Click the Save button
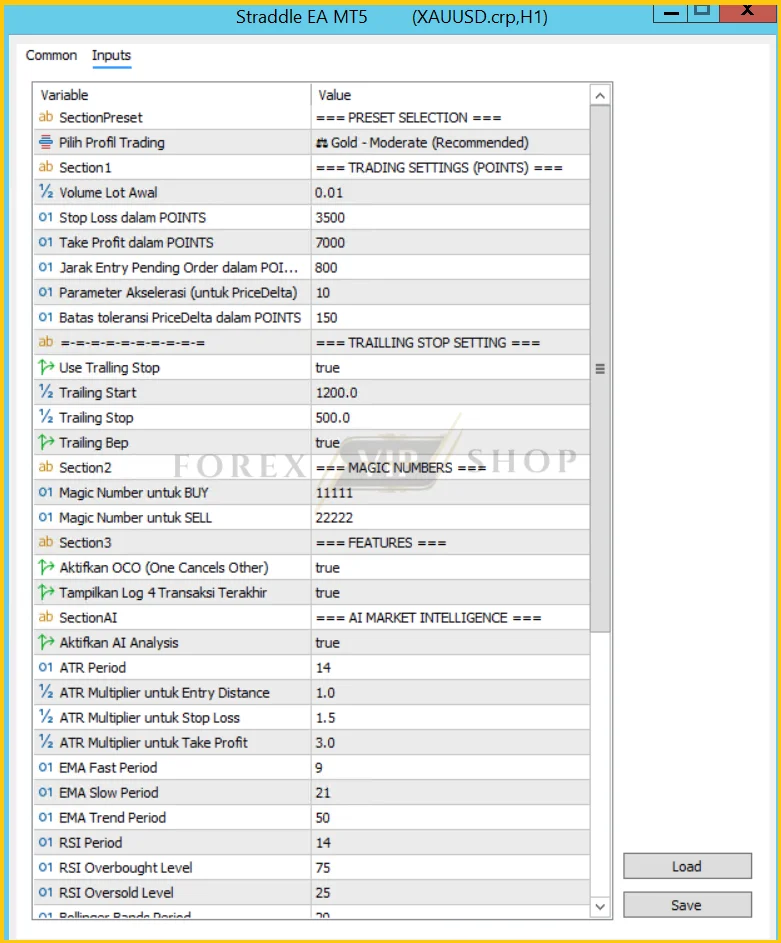The height and width of the screenshot is (943, 781). click(687, 905)
